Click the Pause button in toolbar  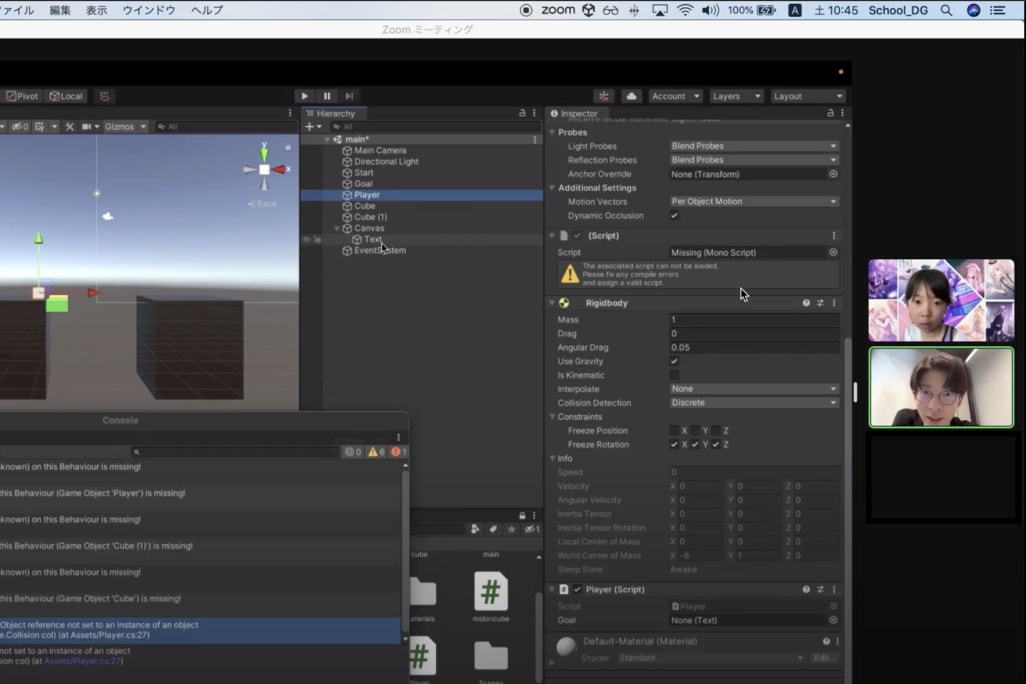click(327, 96)
